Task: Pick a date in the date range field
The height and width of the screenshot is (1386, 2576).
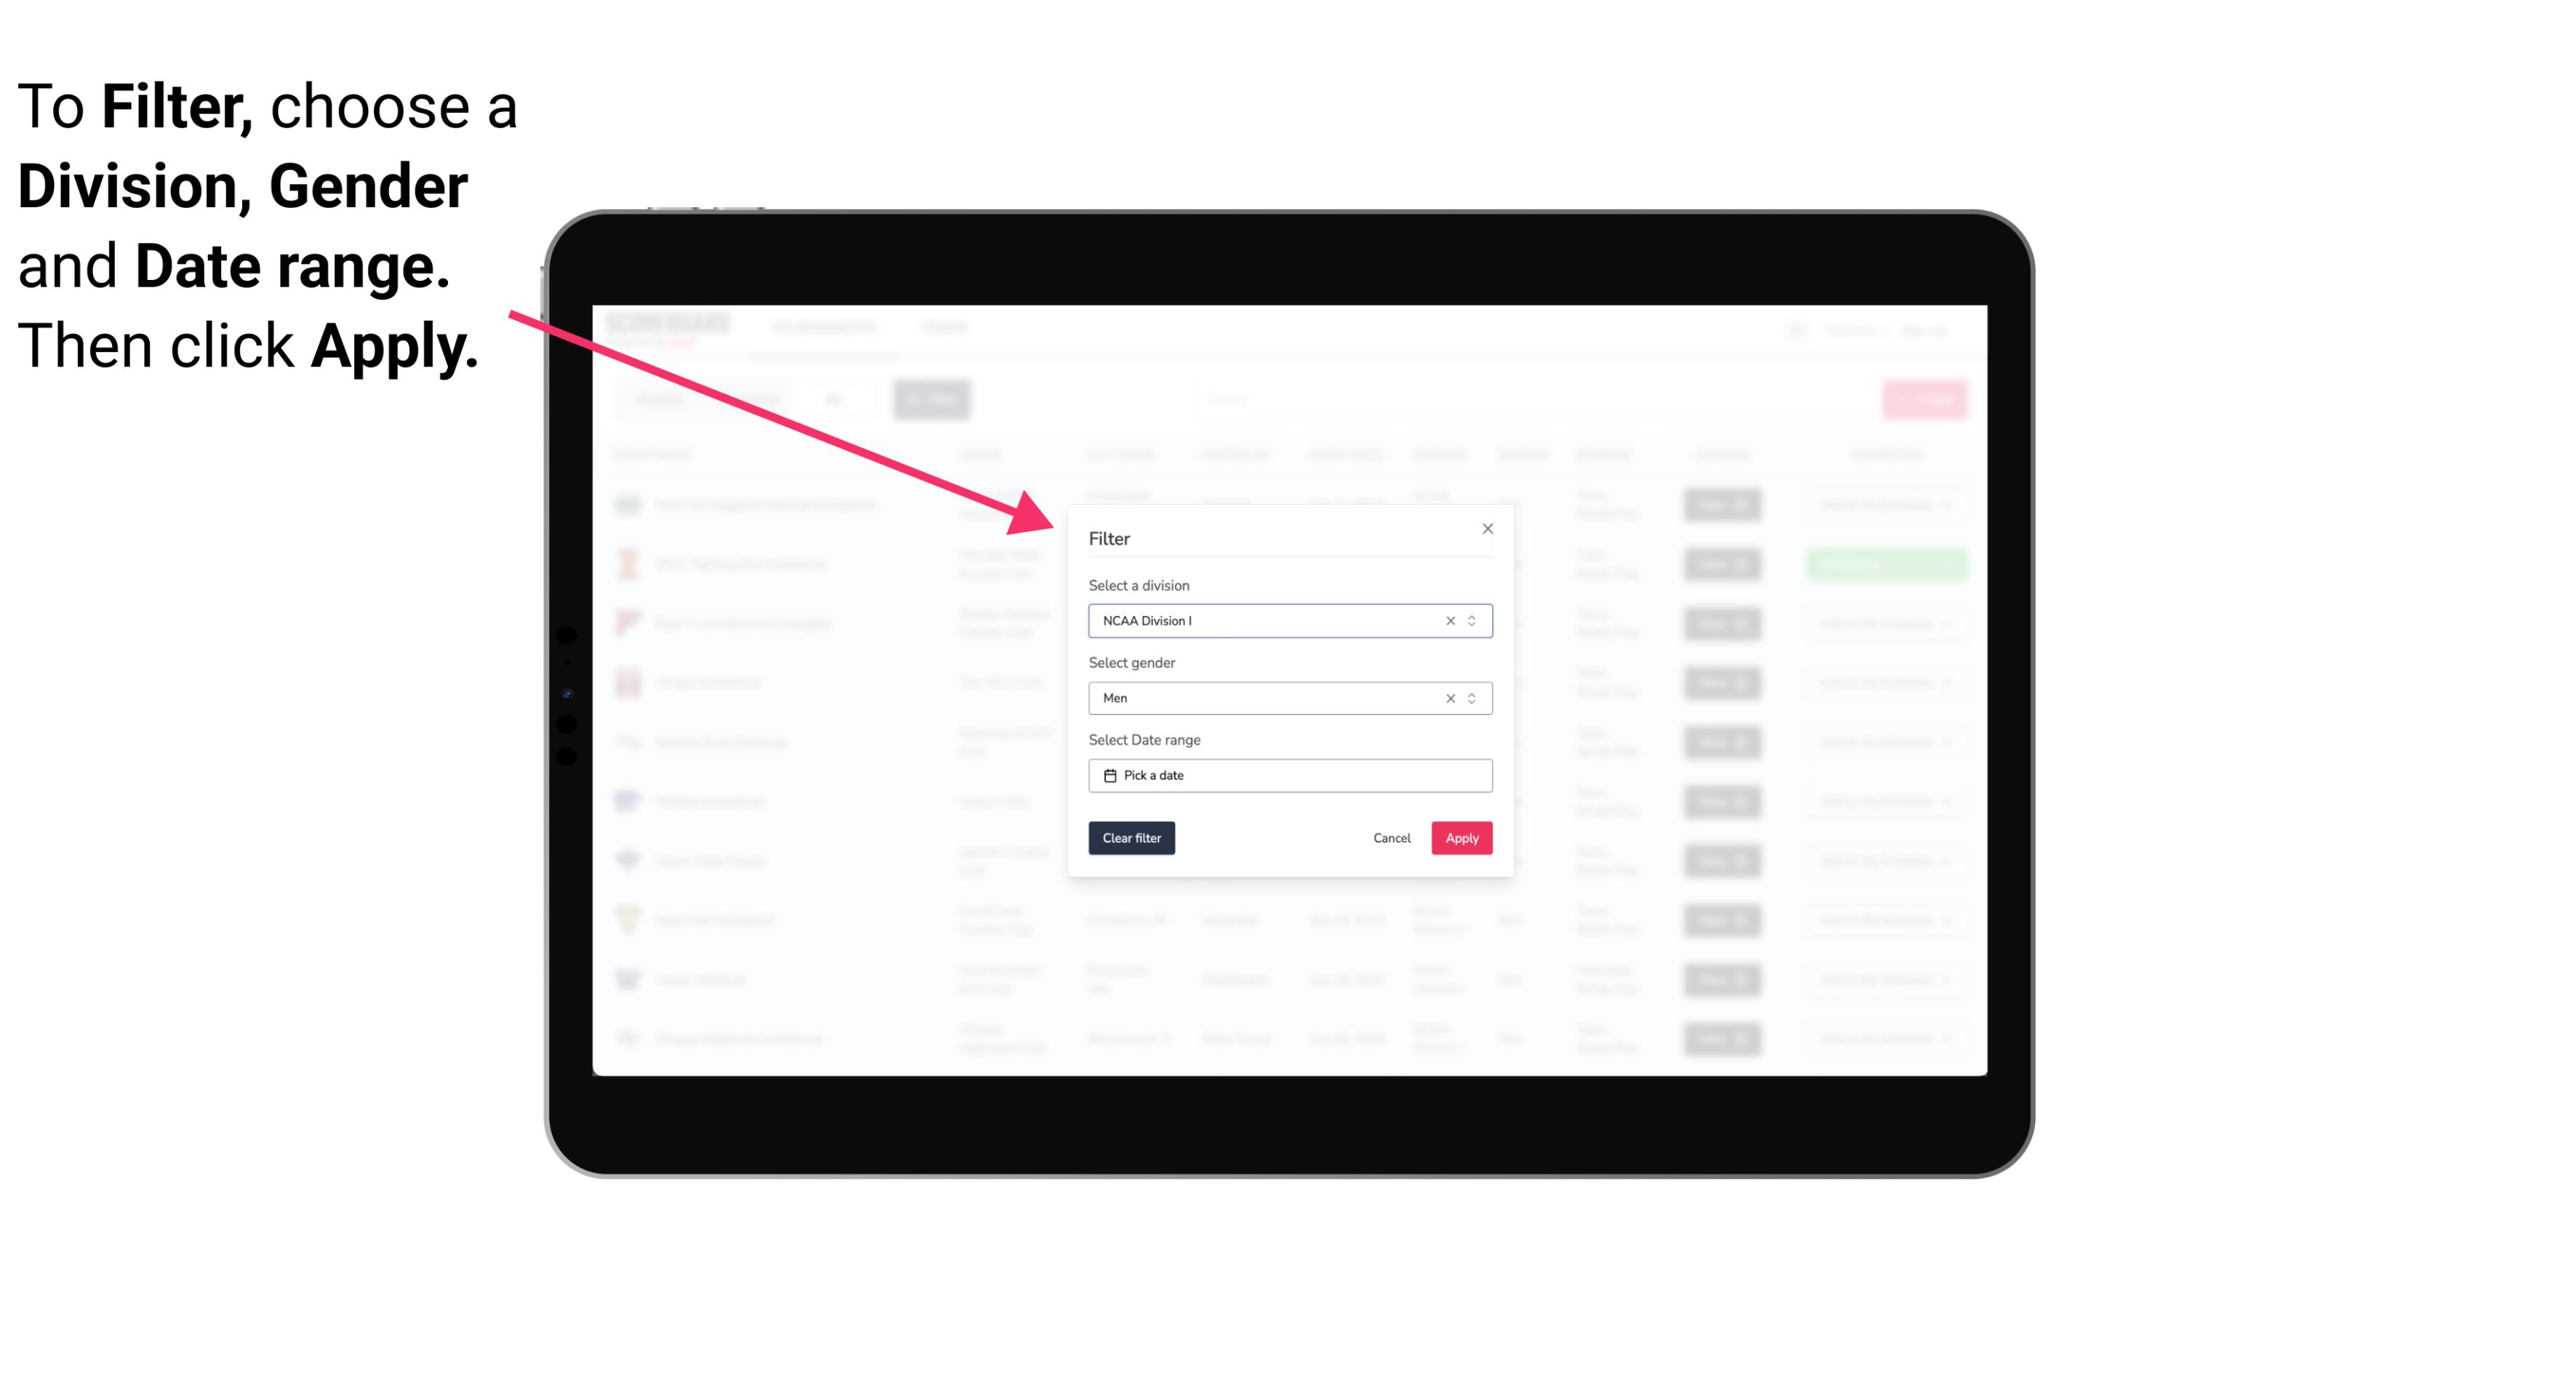Action: click(x=1292, y=775)
